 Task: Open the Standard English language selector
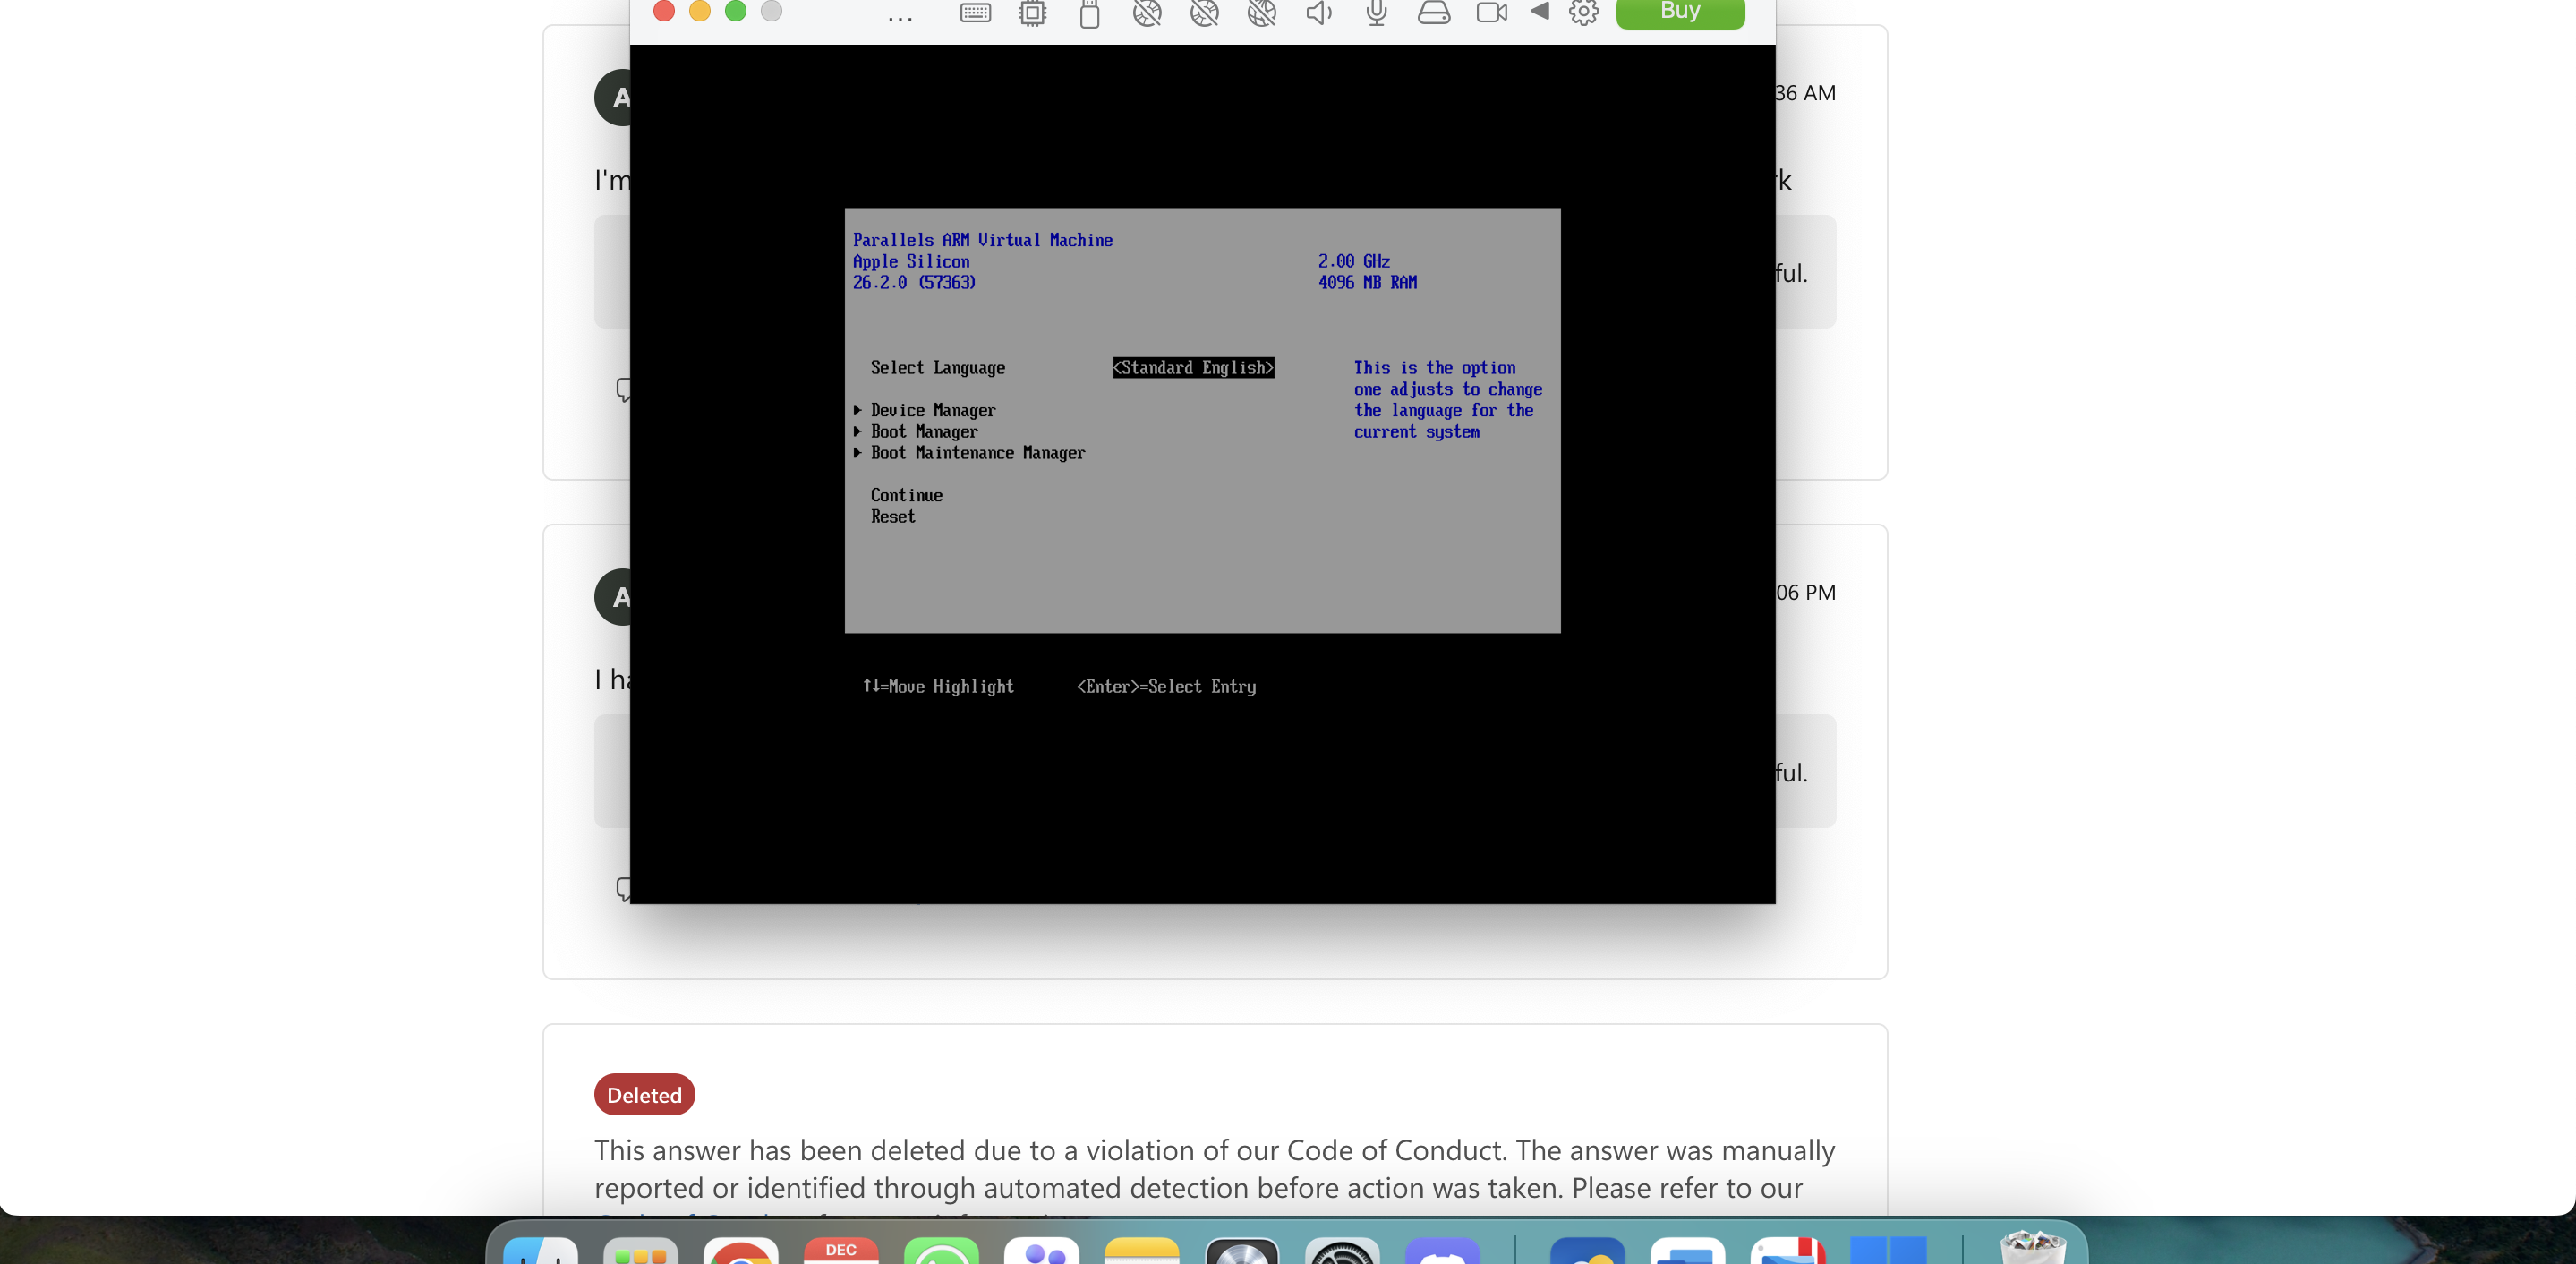pyautogui.click(x=1193, y=368)
